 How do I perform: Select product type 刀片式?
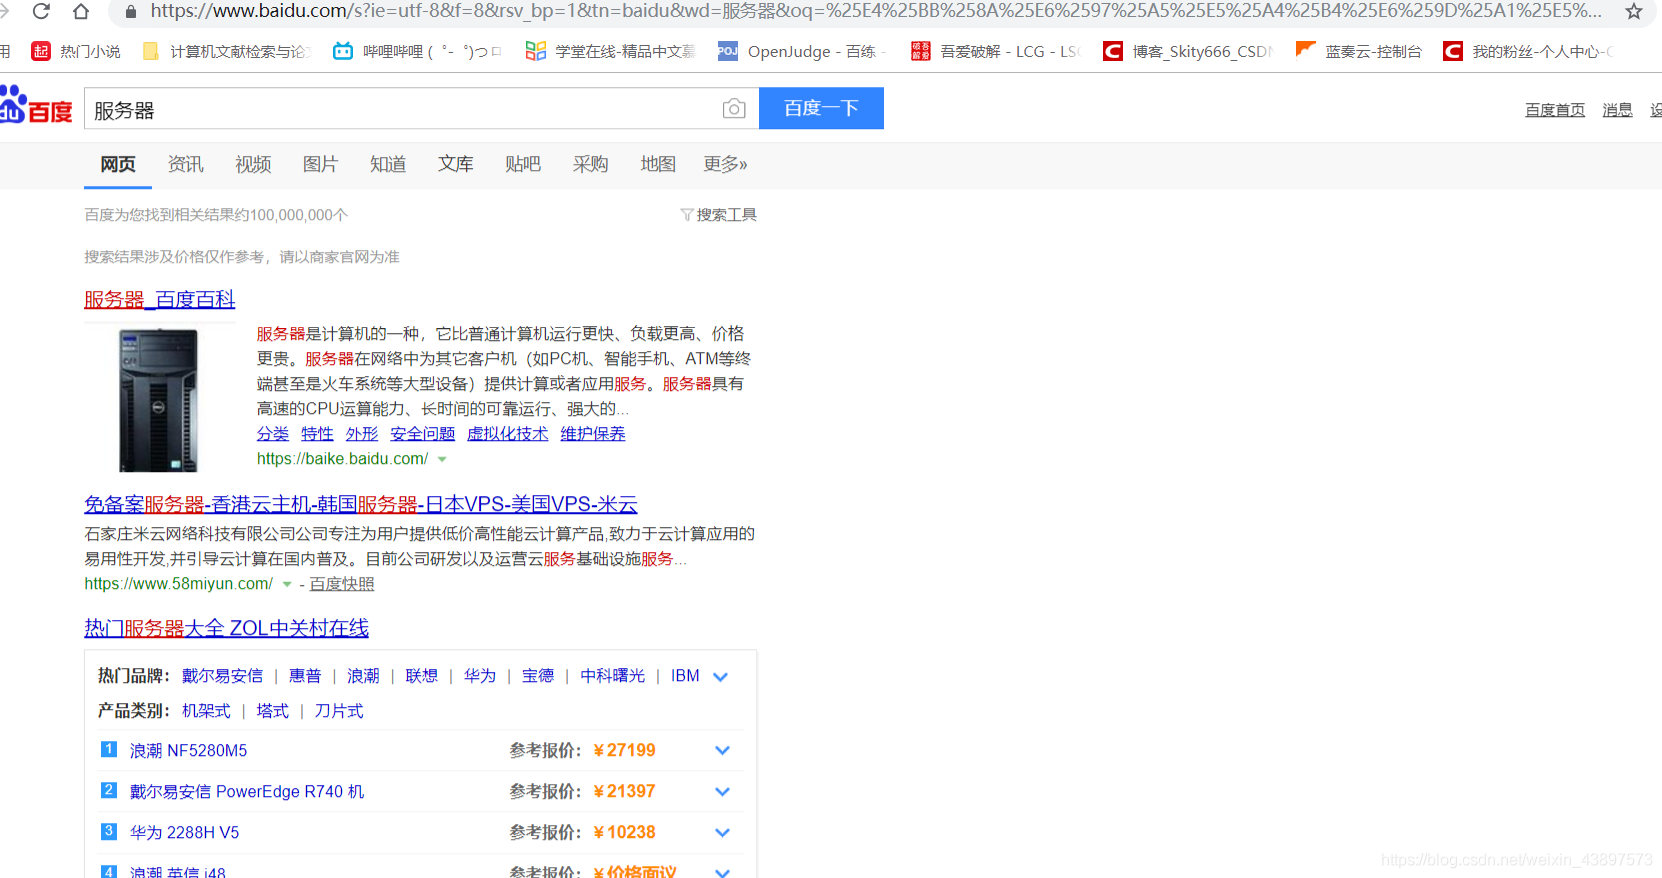pos(339,711)
